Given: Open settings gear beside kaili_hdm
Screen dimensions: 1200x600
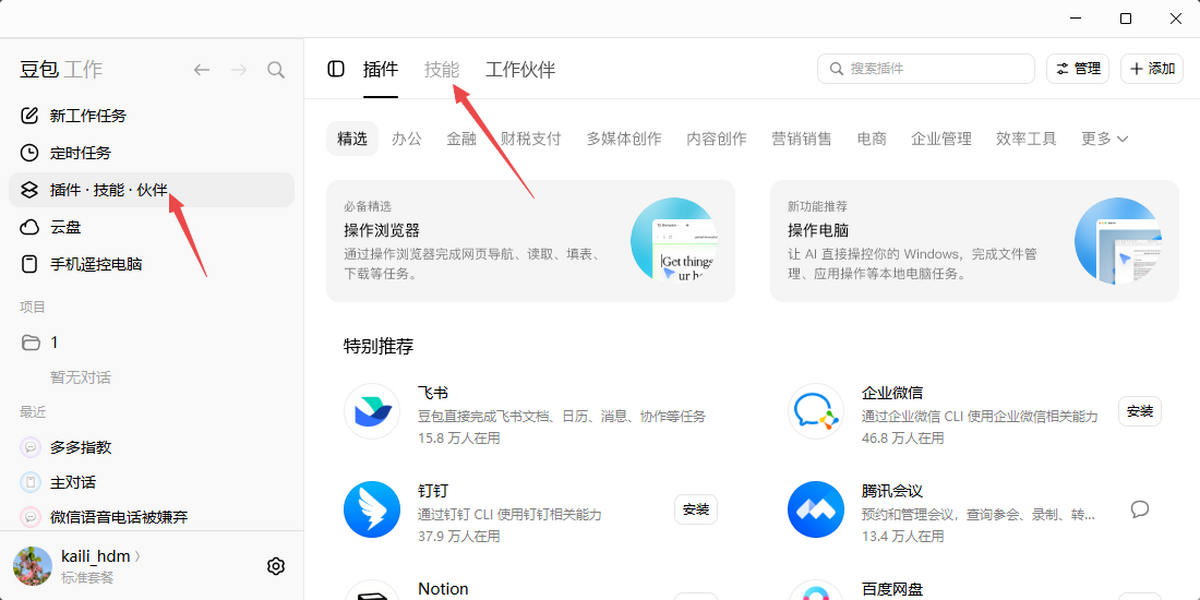Looking at the screenshot, I should [x=276, y=566].
